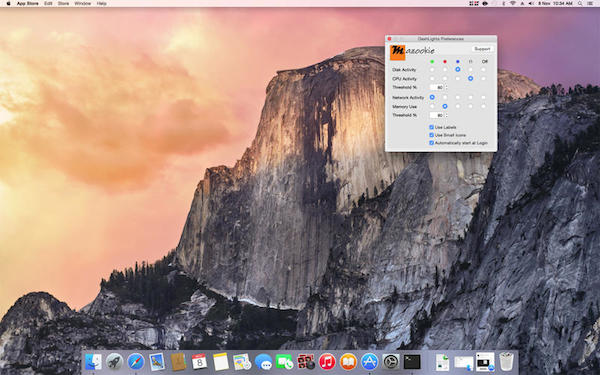
Task: Set Disk Activity to the green light
Action: click(x=432, y=70)
